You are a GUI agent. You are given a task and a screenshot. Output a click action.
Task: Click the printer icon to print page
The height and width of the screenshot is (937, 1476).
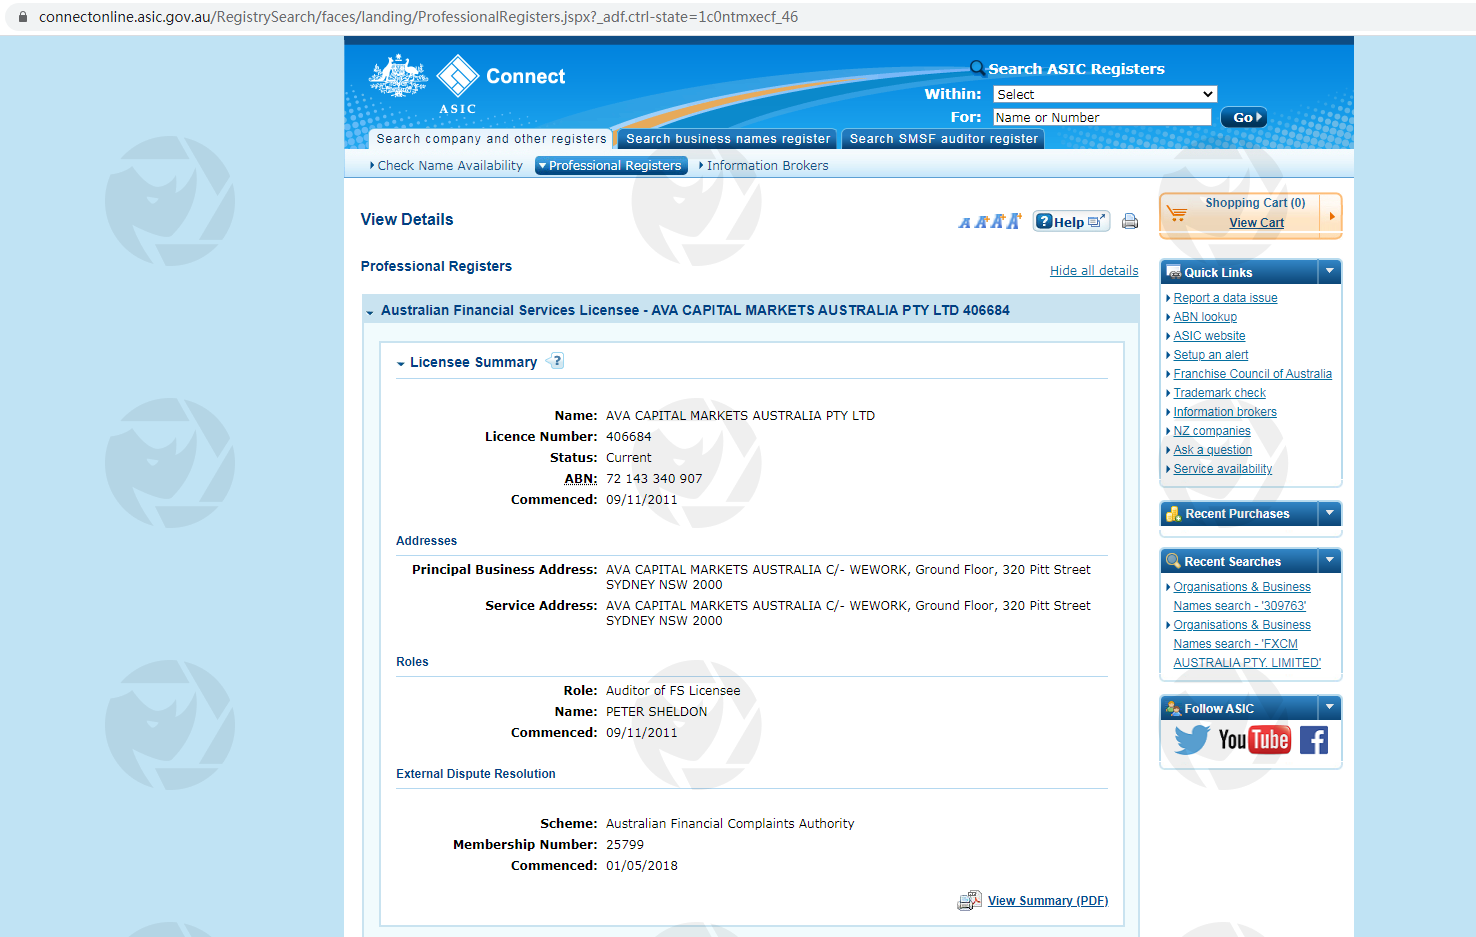1129,222
